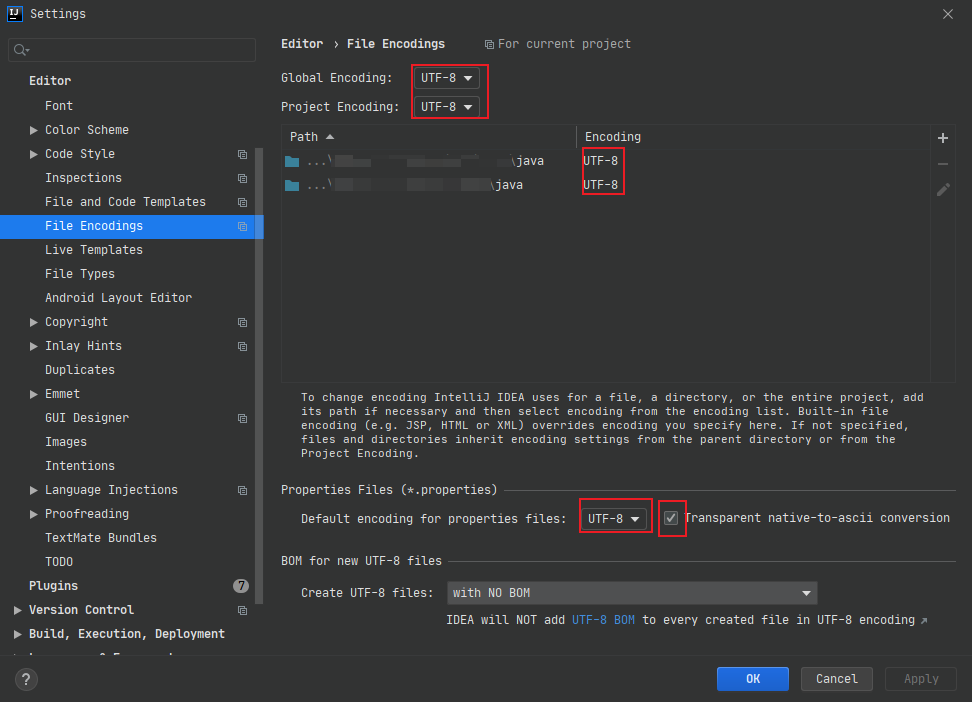Click the settings search field
This screenshot has width=972, height=702.
click(132, 50)
